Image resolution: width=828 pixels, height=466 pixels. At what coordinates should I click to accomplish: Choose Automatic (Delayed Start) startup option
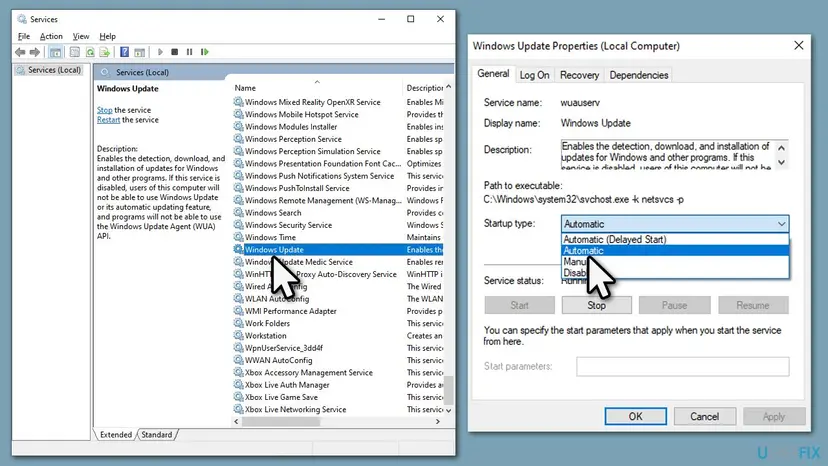click(675, 239)
